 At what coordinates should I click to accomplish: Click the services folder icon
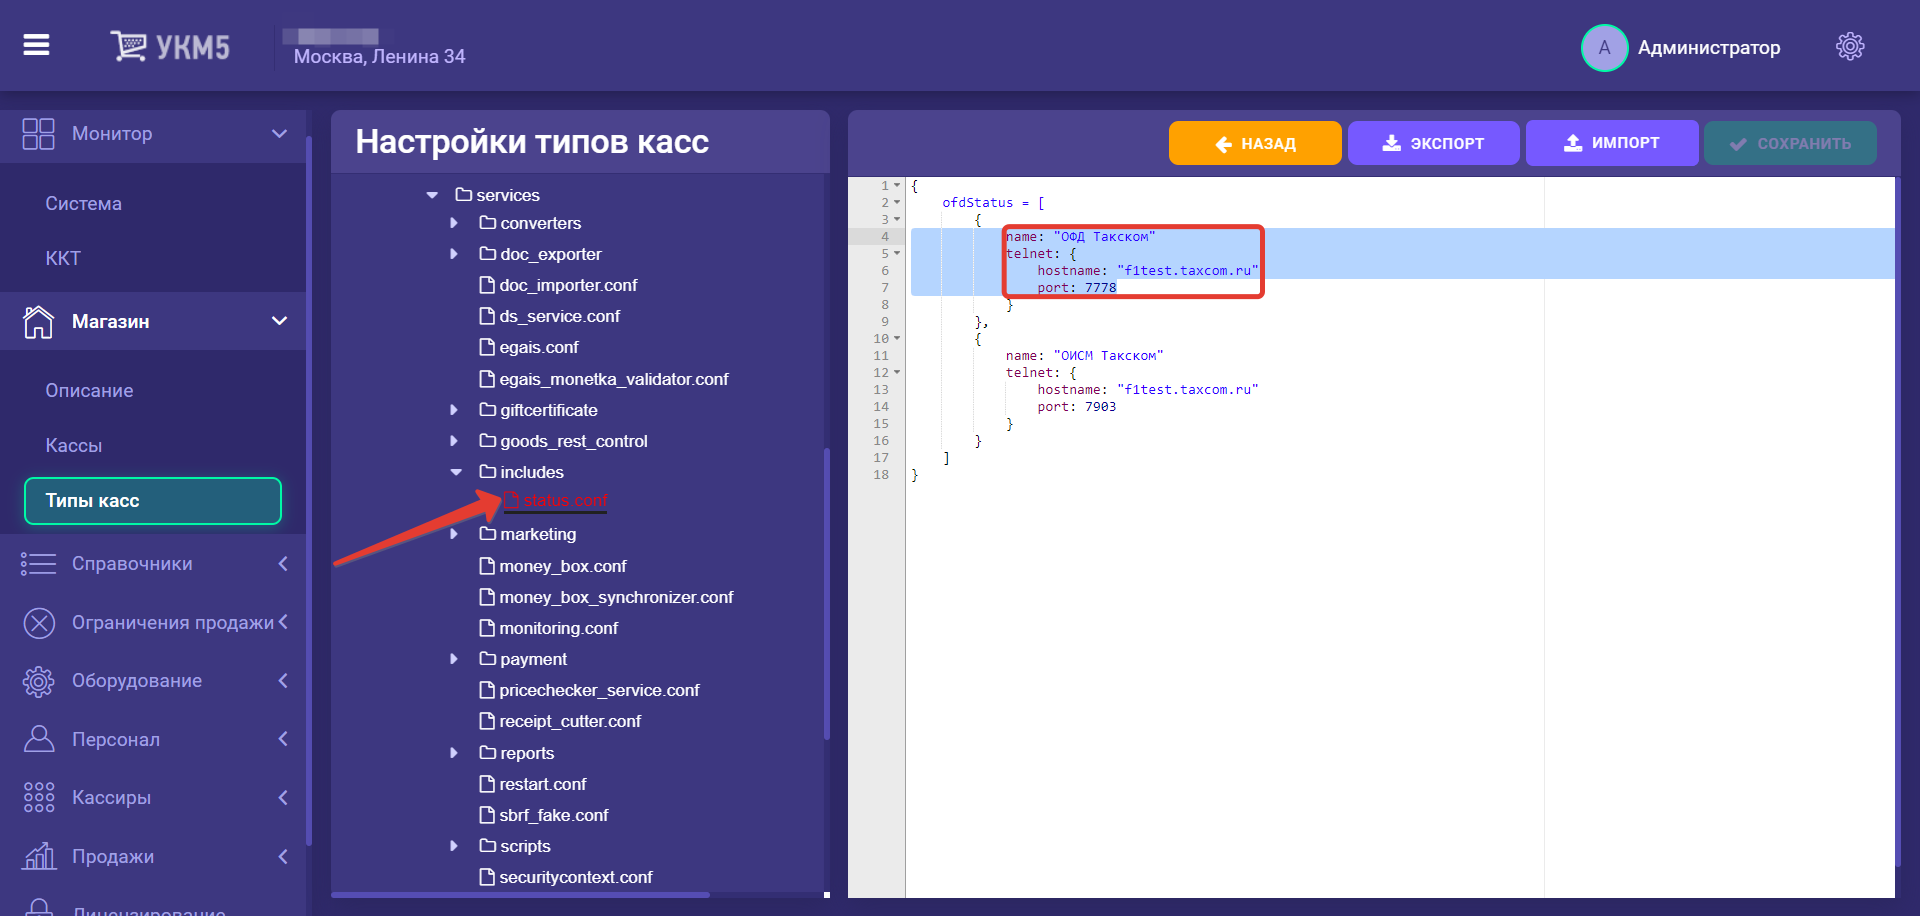point(463,194)
